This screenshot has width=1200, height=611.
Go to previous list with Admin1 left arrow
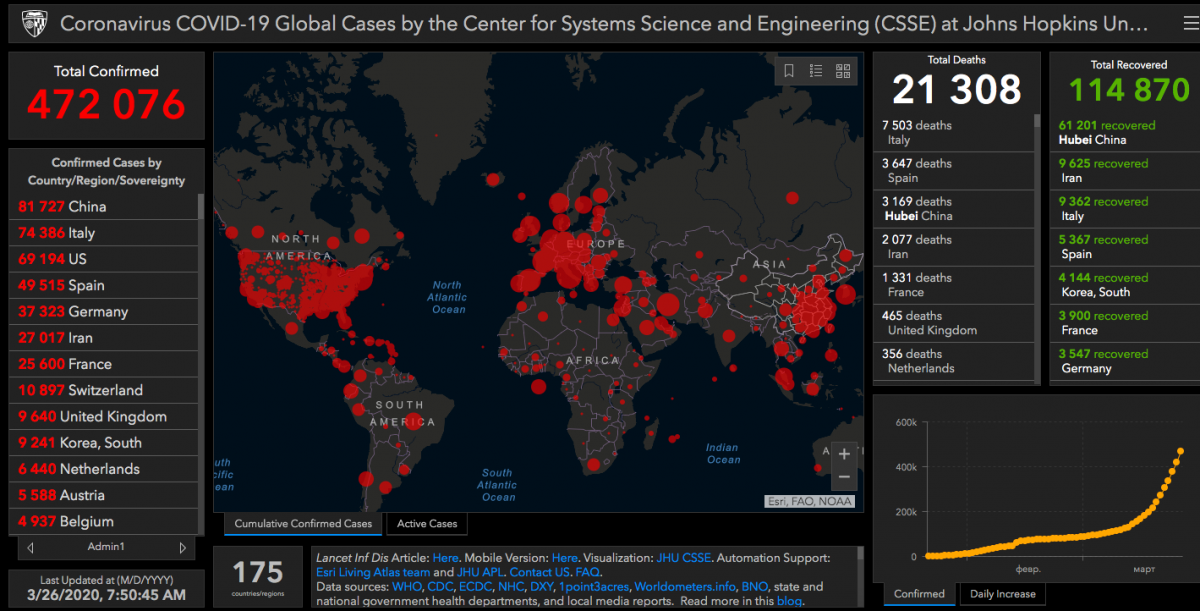pos(31,548)
